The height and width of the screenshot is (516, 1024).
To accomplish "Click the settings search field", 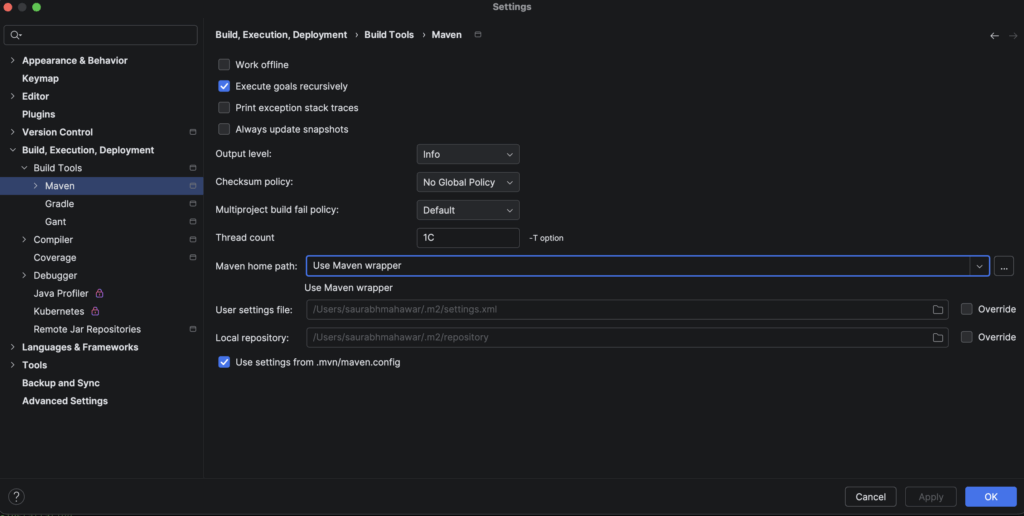I will (100, 35).
